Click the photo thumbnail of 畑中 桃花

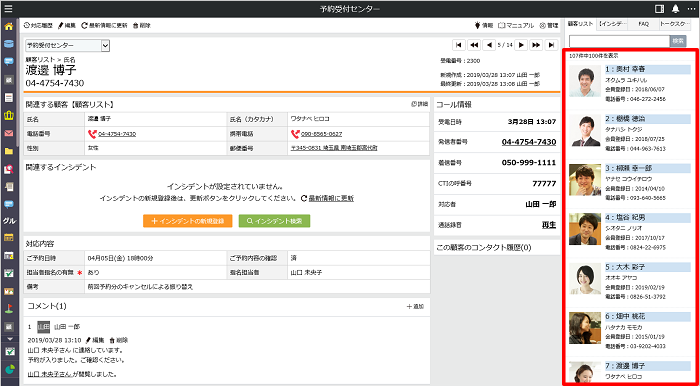[x=585, y=328]
